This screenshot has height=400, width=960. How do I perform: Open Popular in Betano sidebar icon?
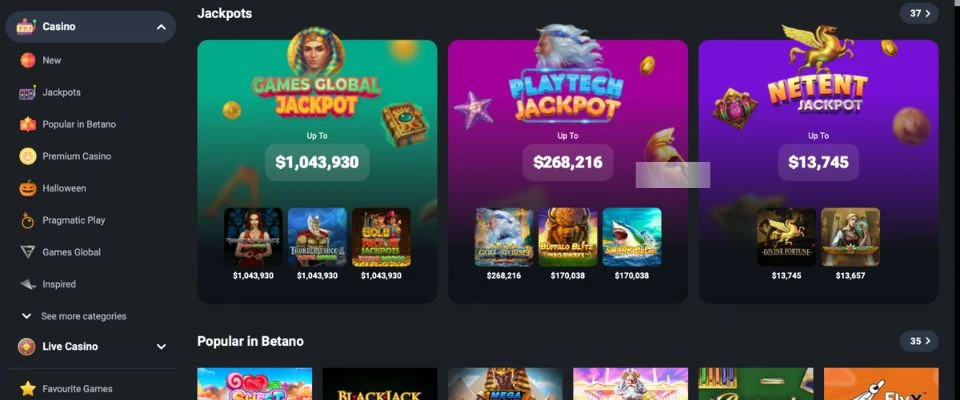(x=28, y=124)
